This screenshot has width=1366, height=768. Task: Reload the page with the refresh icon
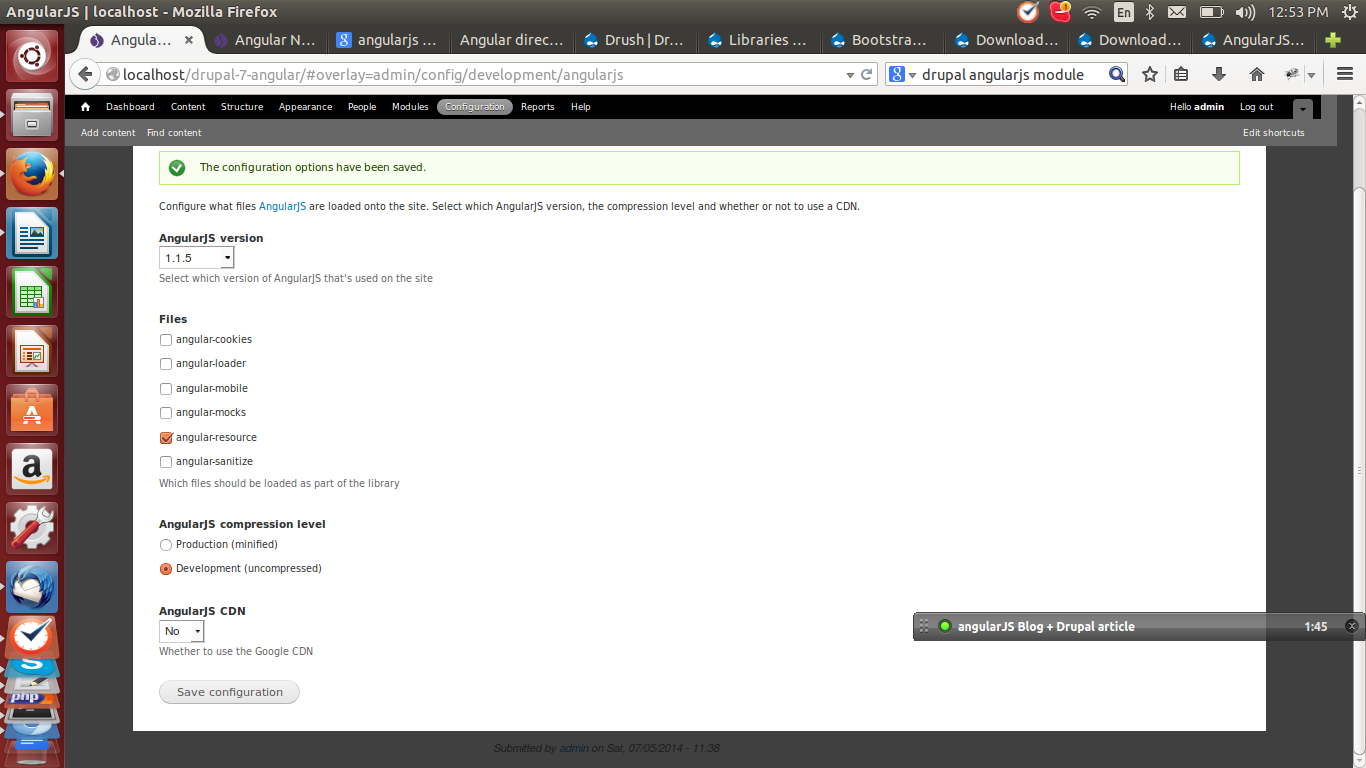[867, 74]
